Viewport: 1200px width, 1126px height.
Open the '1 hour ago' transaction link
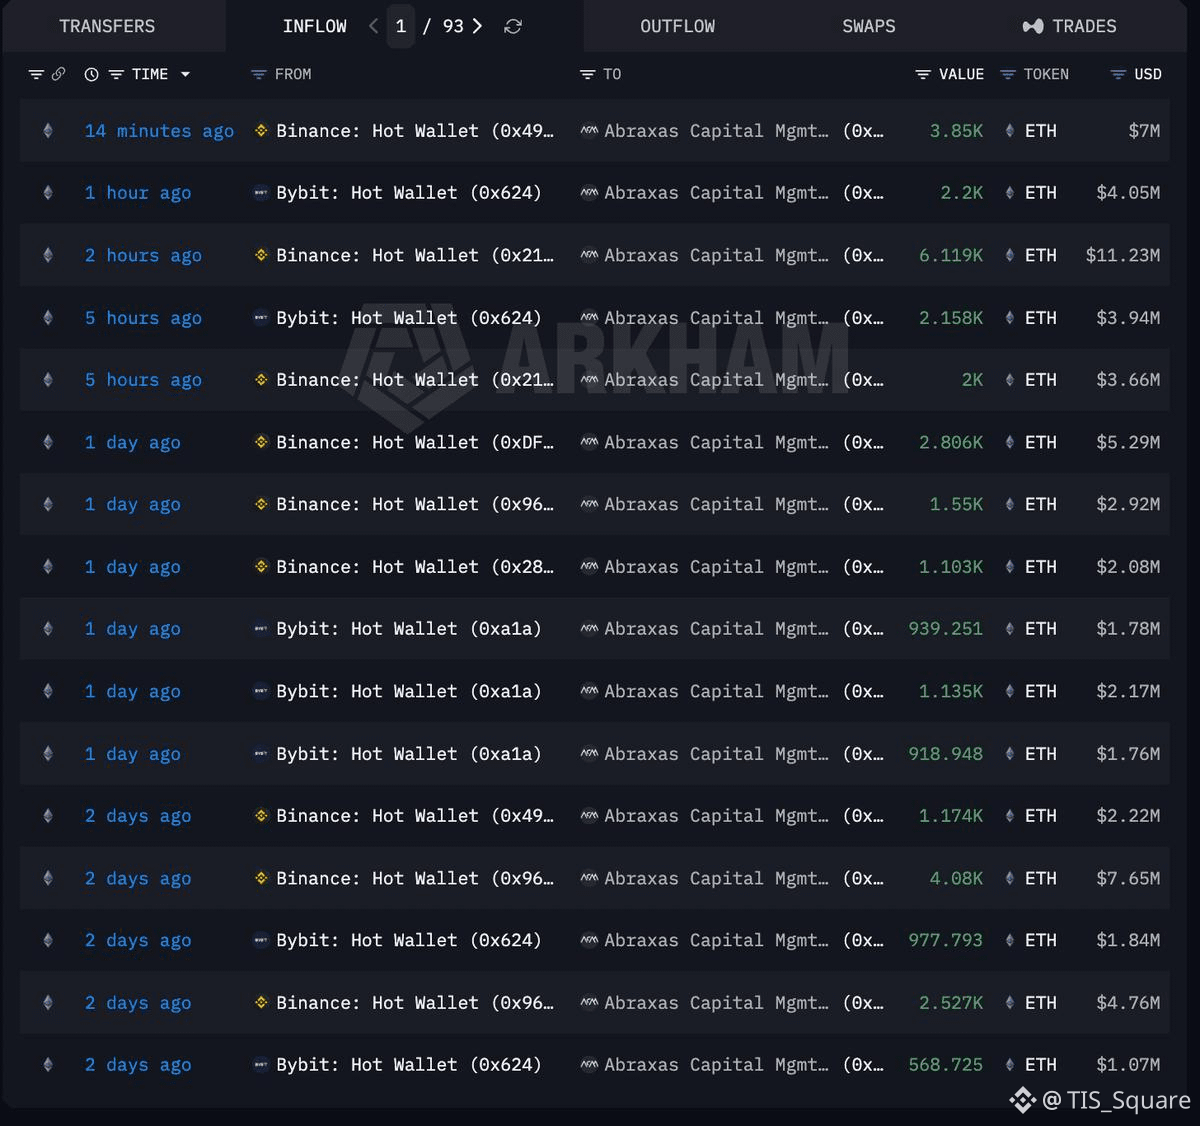point(137,193)
